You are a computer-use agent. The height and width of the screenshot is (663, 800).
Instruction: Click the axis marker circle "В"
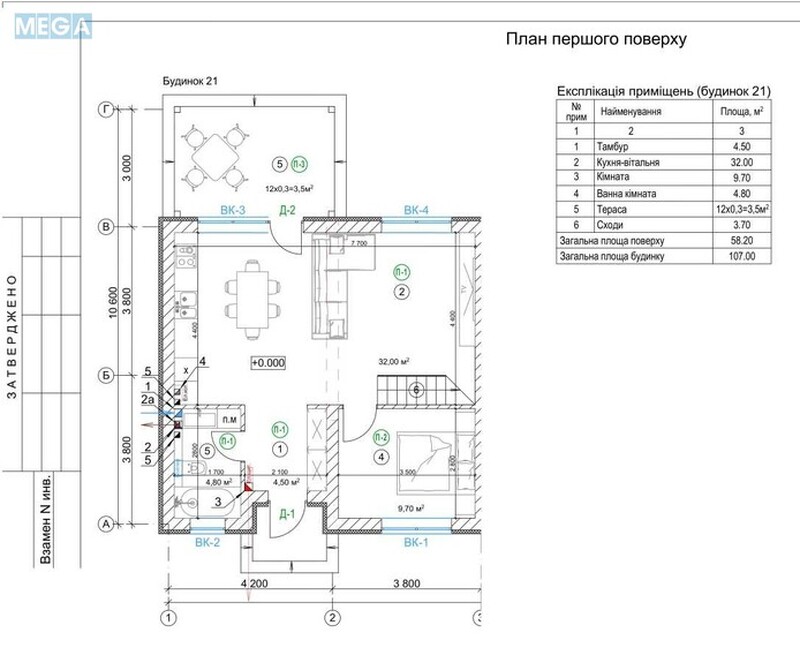point(106,227)
